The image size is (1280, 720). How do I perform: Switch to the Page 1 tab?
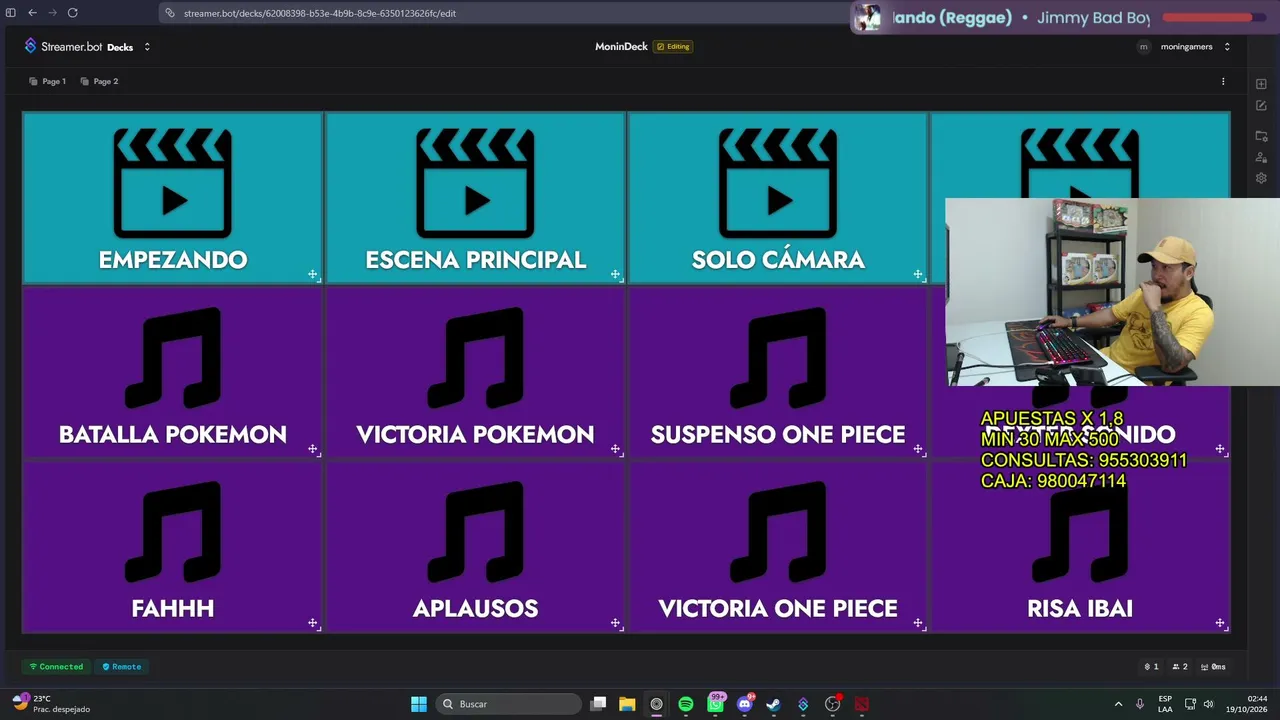pos(48,82)
